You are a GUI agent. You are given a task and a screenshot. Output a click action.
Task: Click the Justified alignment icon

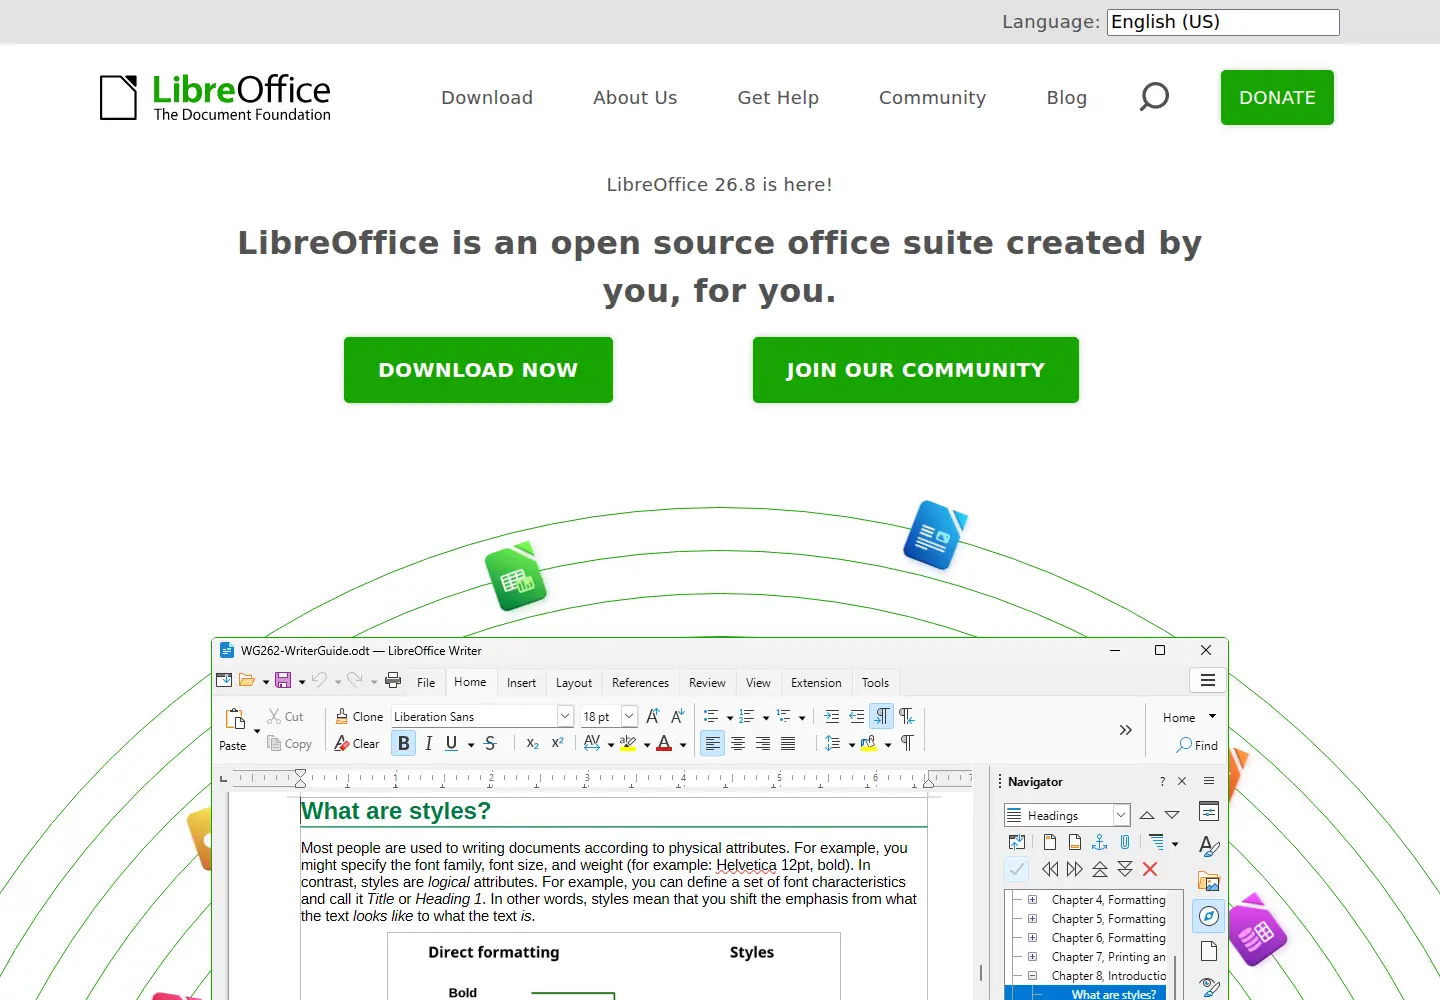pyautogui.click(x=788, y=743)
